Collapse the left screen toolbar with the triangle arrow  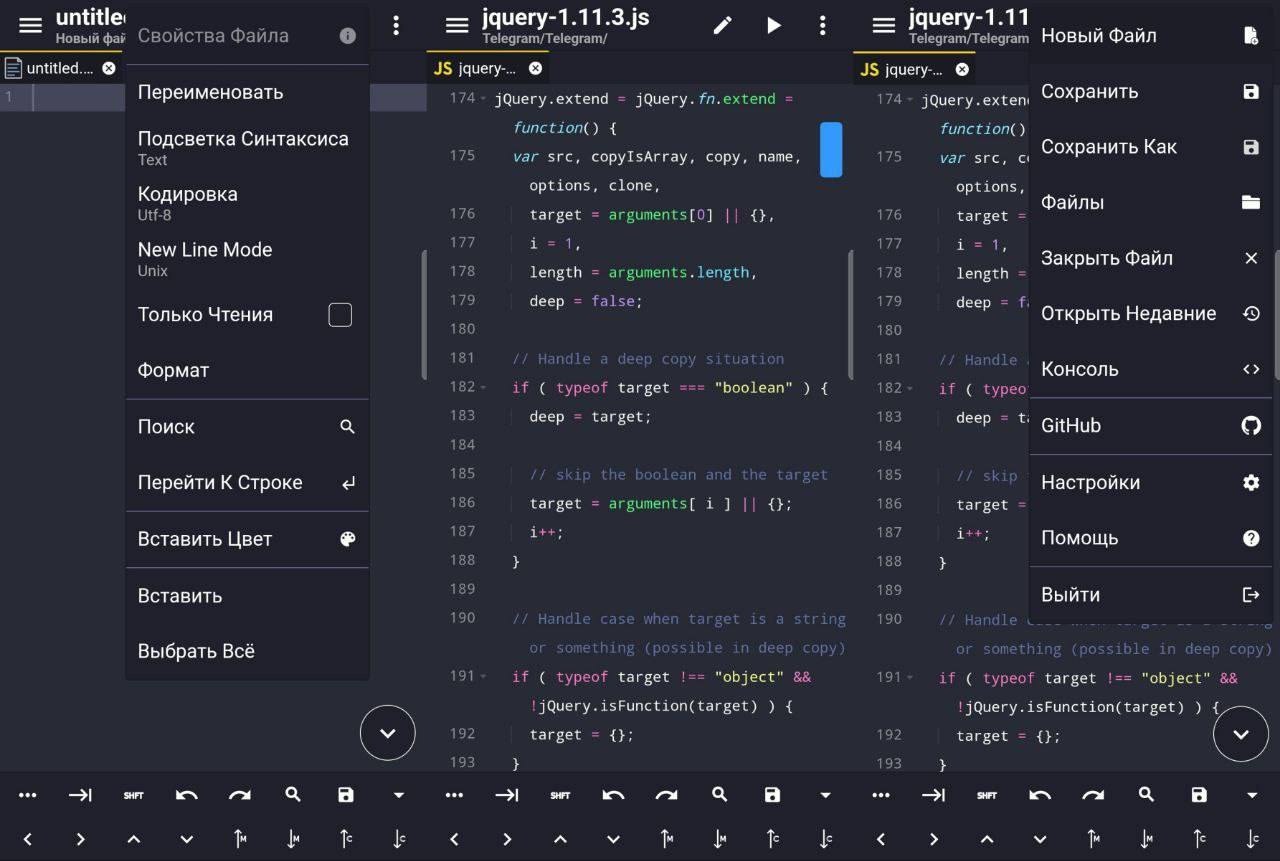click(399, 796)
